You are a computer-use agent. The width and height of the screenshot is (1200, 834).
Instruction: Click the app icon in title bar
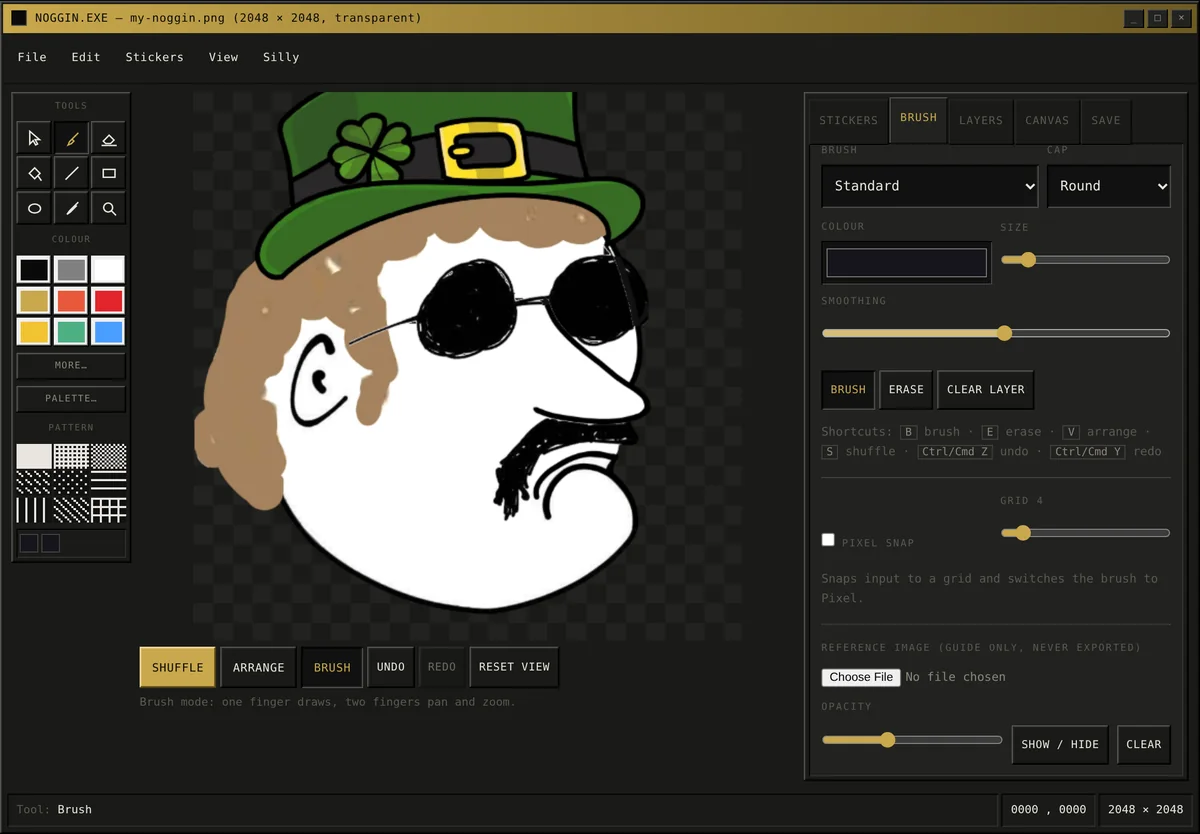point(19,18)
